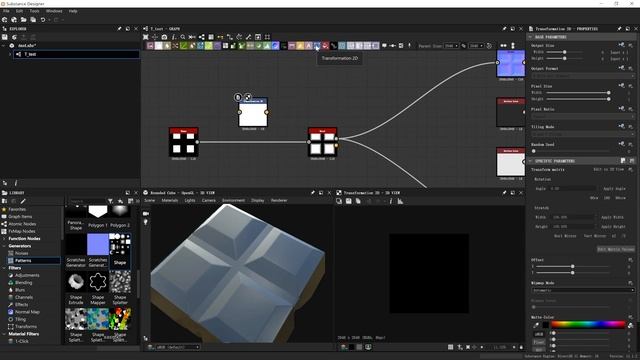Open the Mipmap Mode dropdown

582,290
